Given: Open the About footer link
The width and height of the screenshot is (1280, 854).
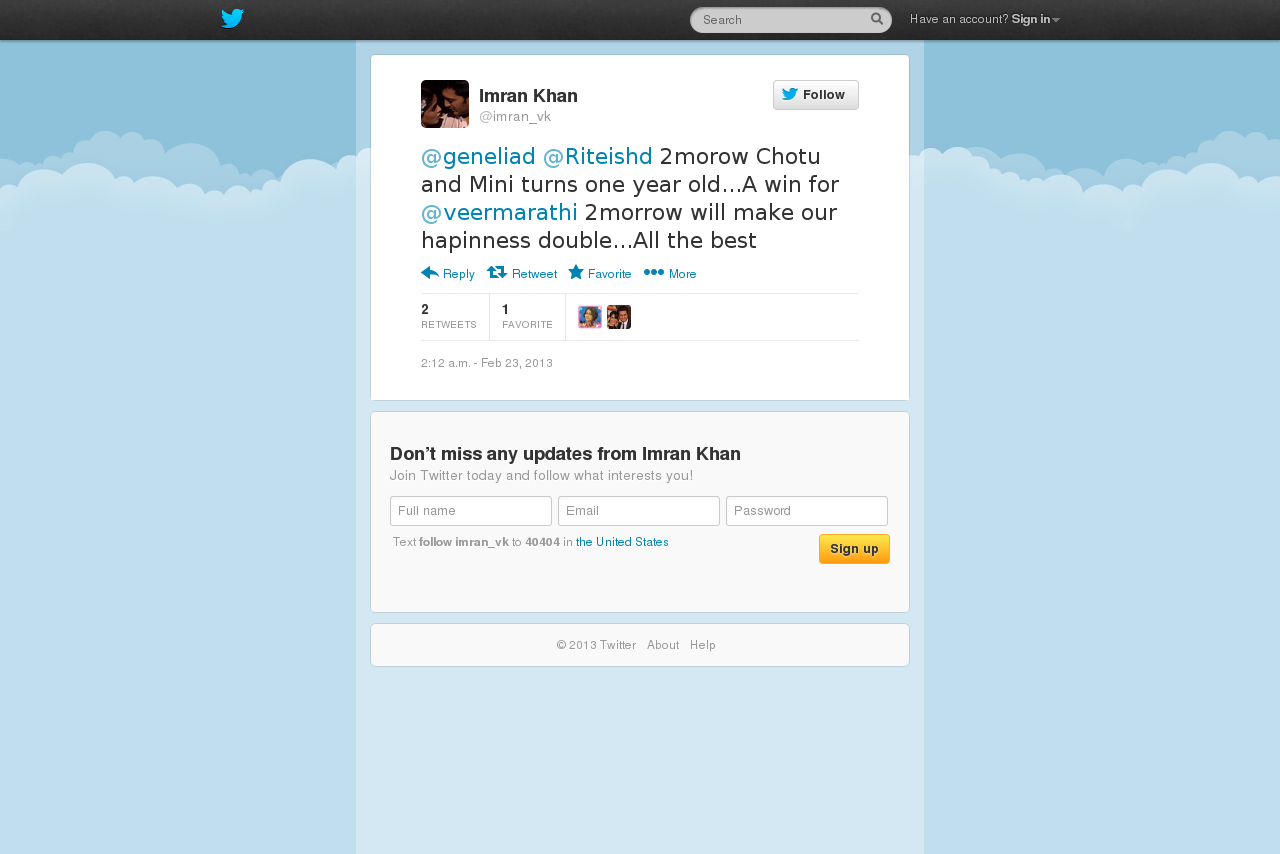Looking at the screenshot, I should coord(663,645).
